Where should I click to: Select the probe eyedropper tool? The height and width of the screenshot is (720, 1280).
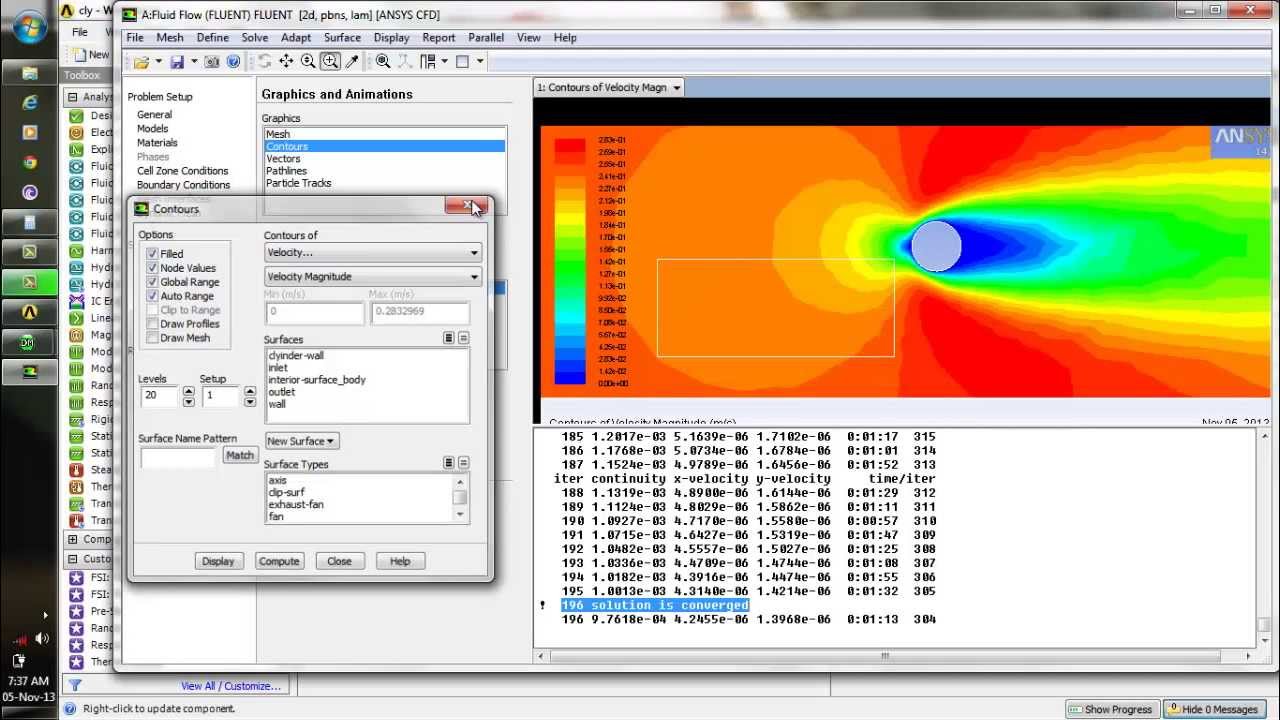(x=352, y=62)
